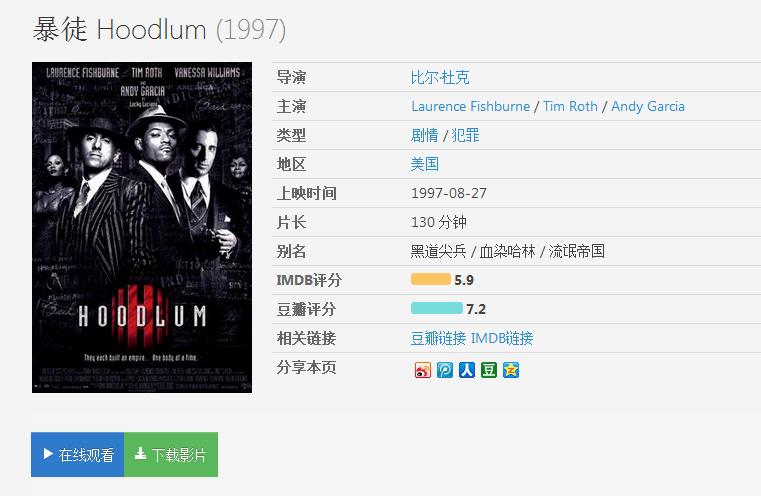Open the 美国 region link
The image size is (761, 496).
click(x=425, y=164)
